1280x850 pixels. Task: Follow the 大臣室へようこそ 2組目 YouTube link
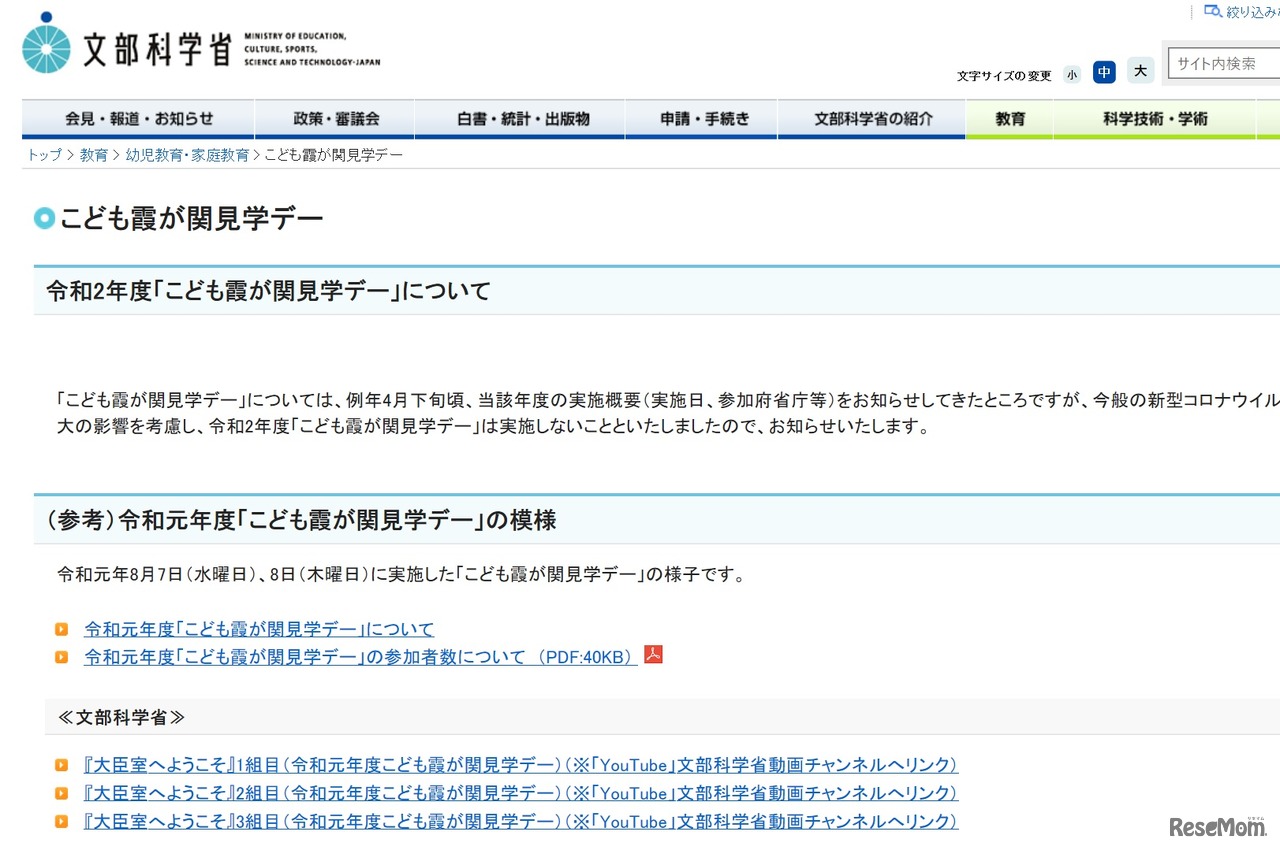pyautogui.click(x=518, y=793)
